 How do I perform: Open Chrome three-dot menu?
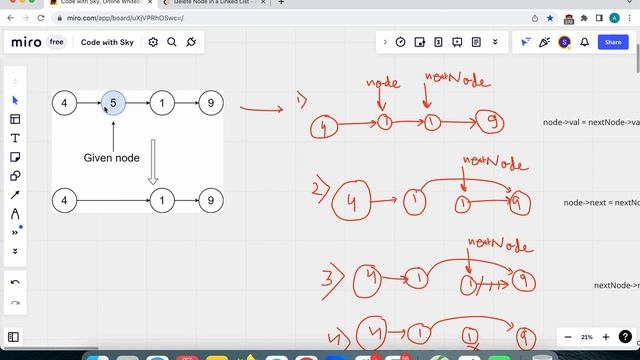coord(630,18)
